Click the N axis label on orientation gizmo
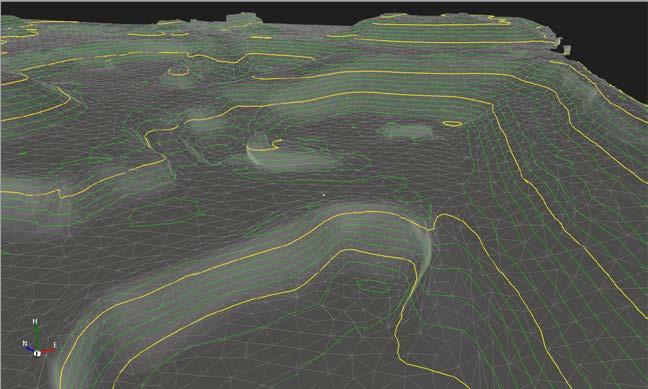Screen dimensions: 648x389 (x=25, y=344)
